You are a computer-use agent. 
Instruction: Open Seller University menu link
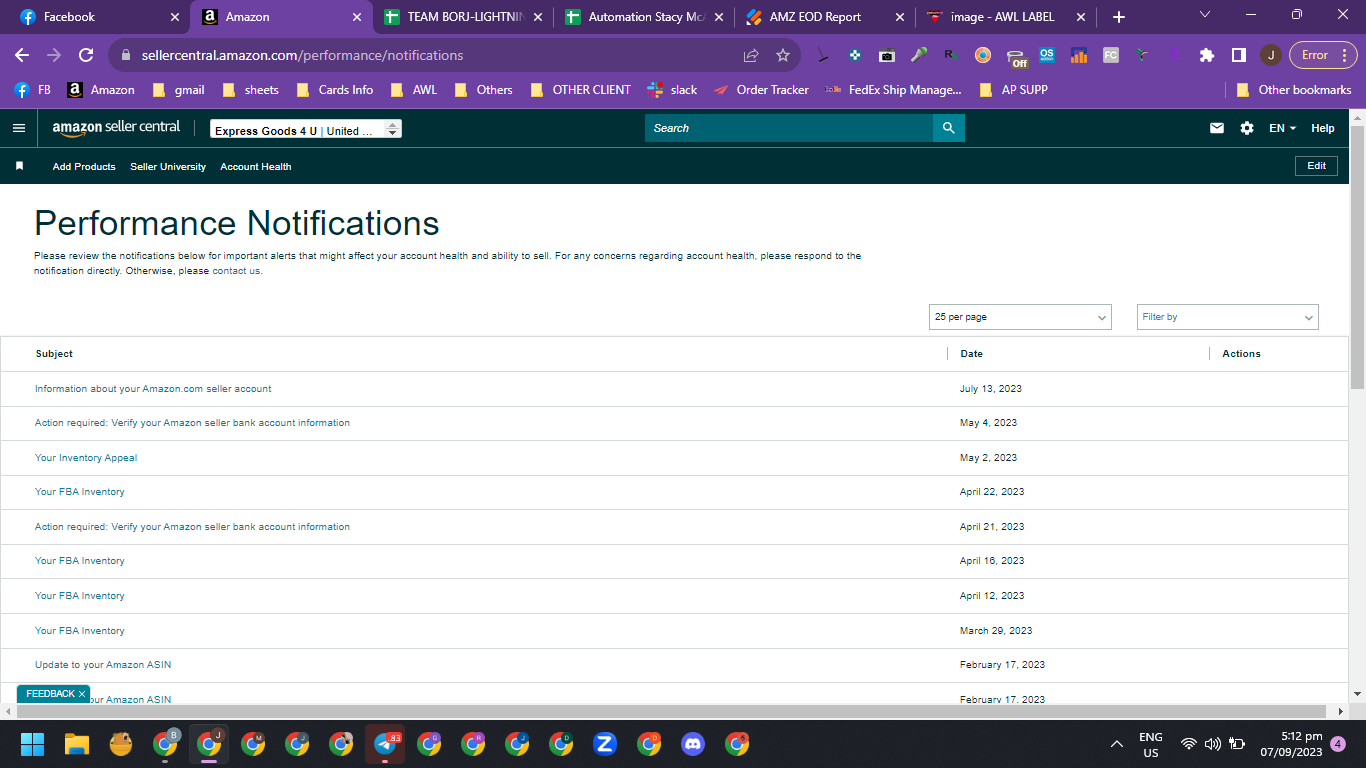point(168,167)
